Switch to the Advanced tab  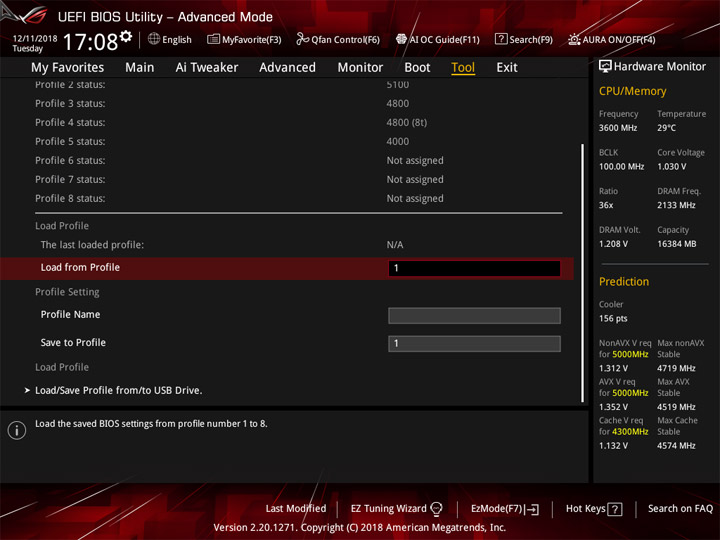click(x=287, y=68)
